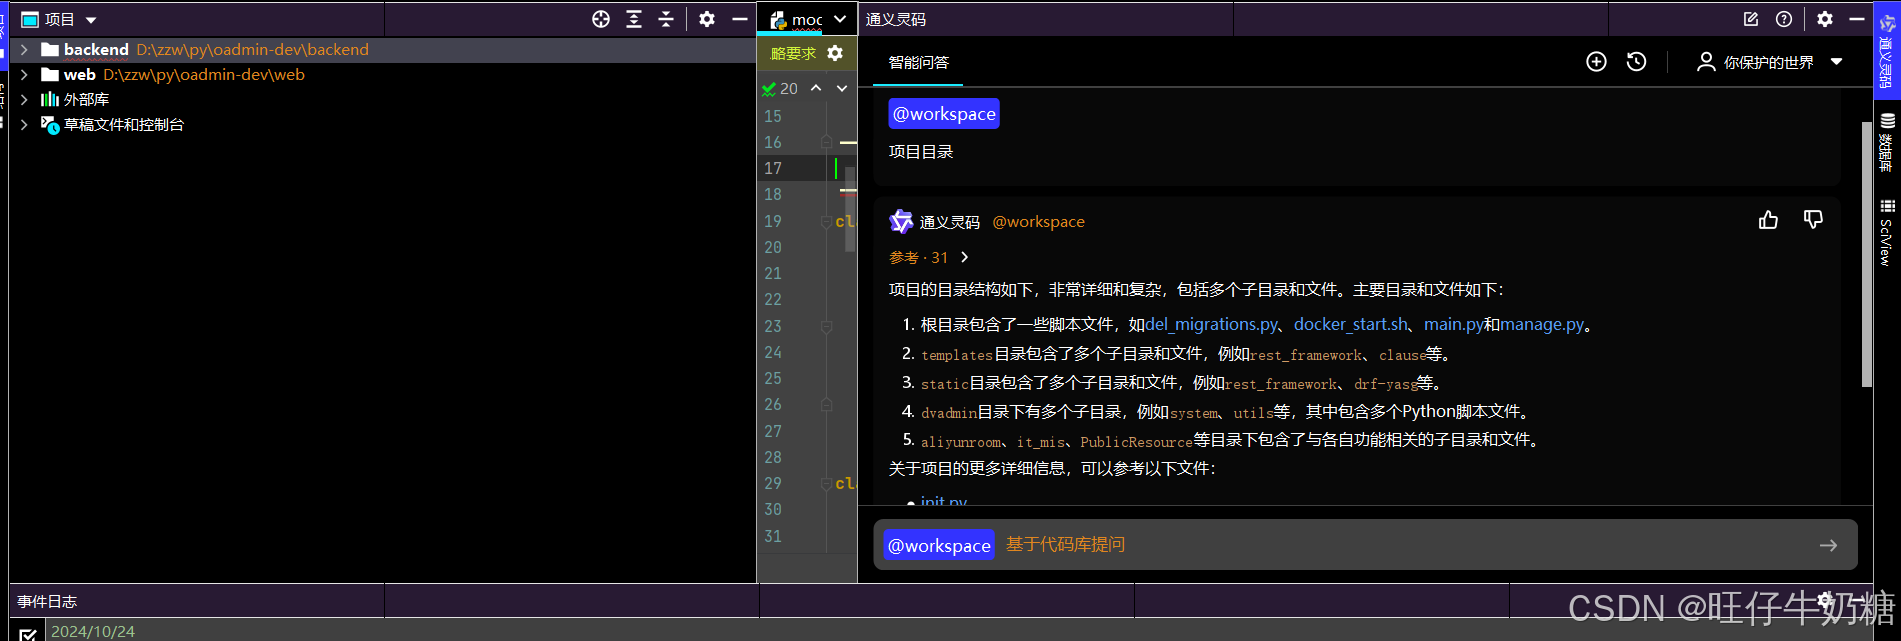Open the 通义灵码 panel settings gear
The width and height of the screenshot is (1901, 641).
coord(1825,19)
